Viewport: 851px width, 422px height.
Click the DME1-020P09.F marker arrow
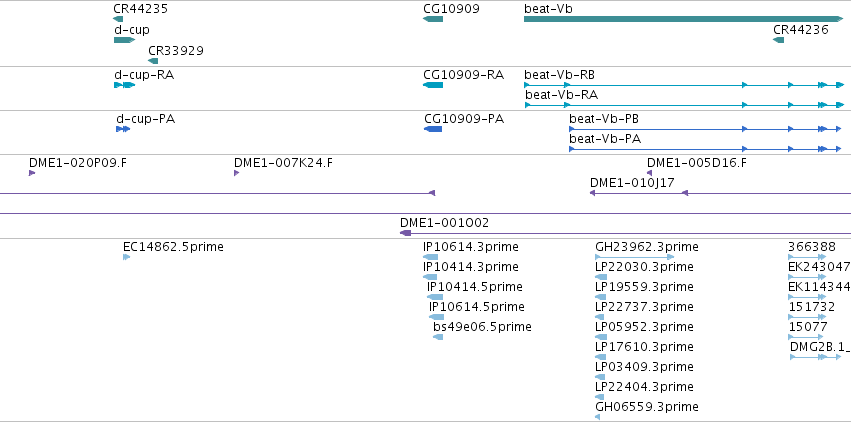point(32,173)
